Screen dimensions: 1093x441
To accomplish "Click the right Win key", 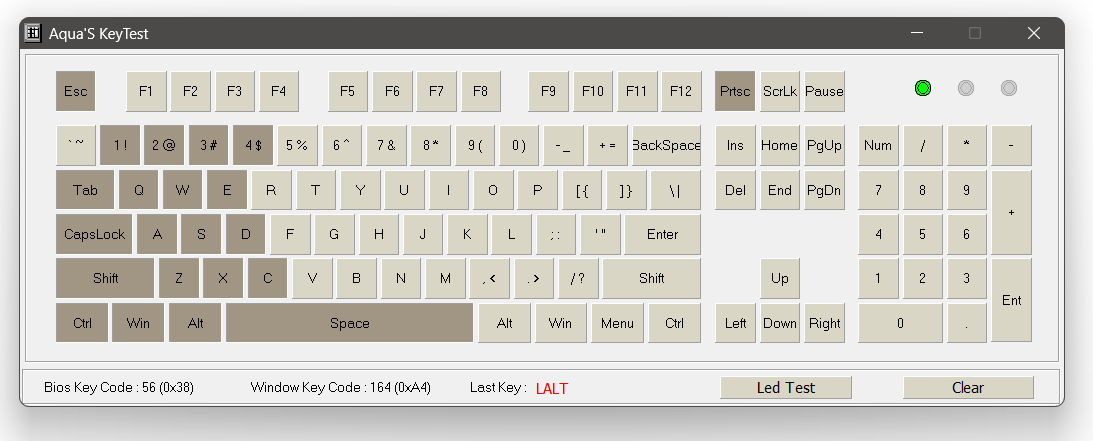I will 560,323.
